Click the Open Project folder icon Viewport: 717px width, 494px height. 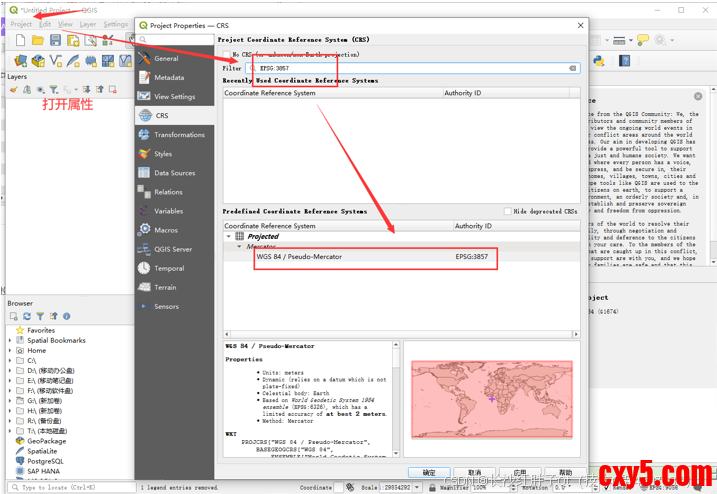[37, 40]
